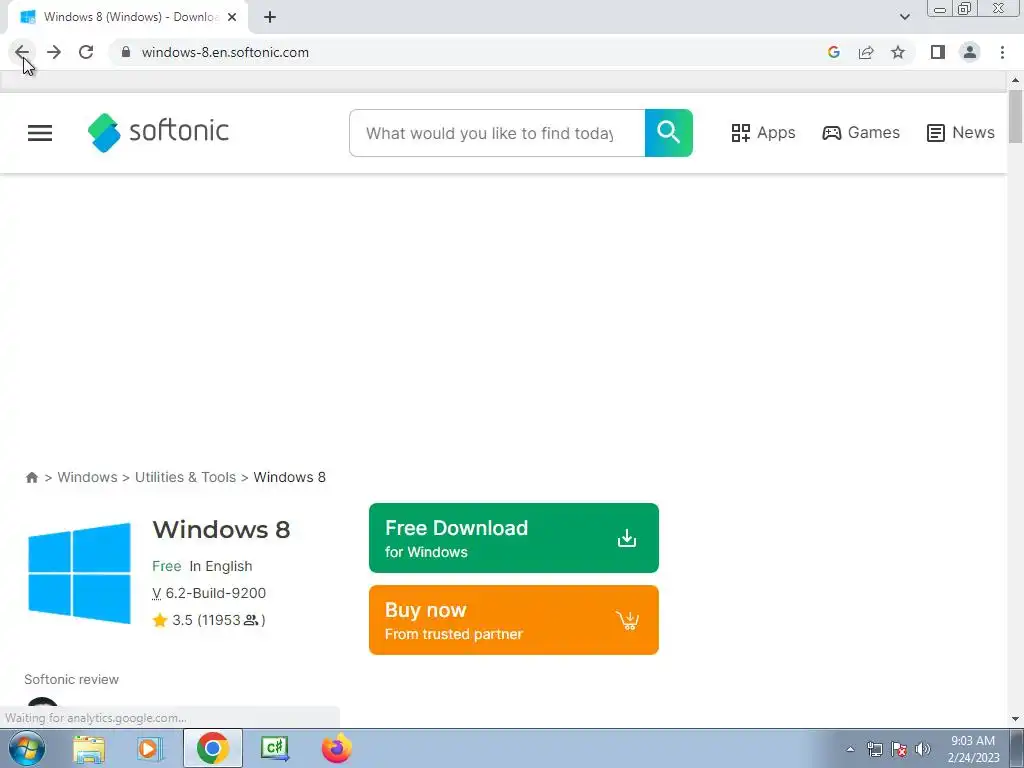Screen dimensions: 1024x768
Task: Click the Softonic logo
Action: pyautogui.click(x=158, y=132)
